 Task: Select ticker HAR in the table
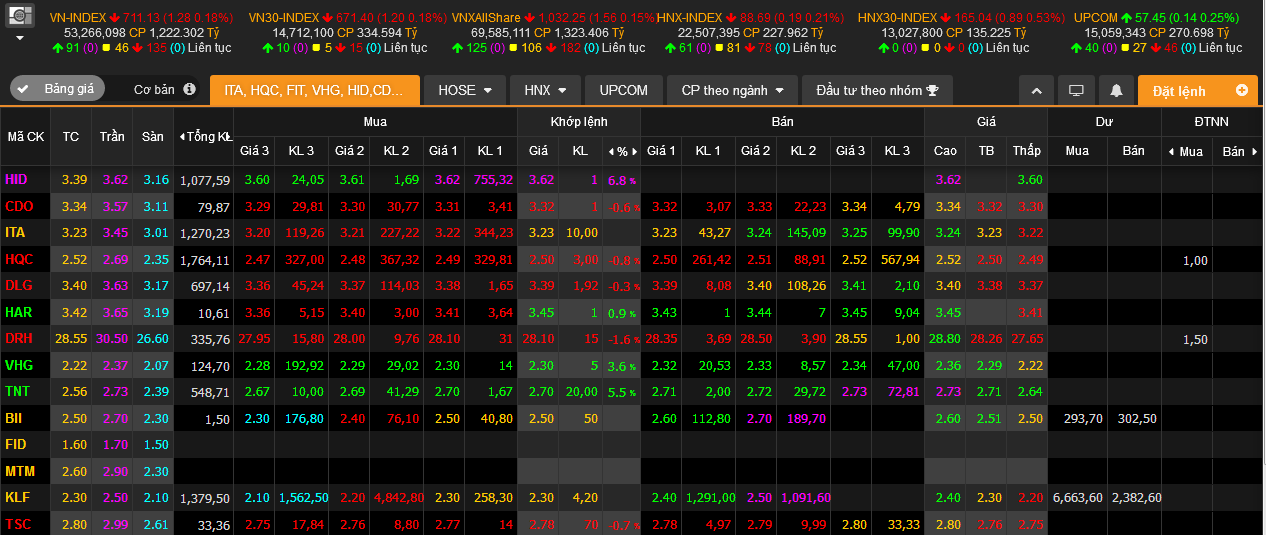coord(18,312)
